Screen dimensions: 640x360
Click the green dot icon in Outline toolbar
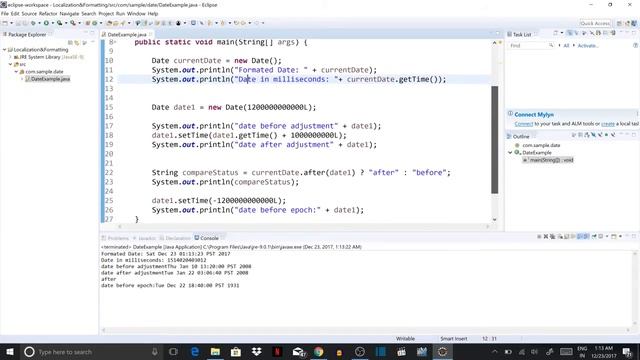[607, 135]
